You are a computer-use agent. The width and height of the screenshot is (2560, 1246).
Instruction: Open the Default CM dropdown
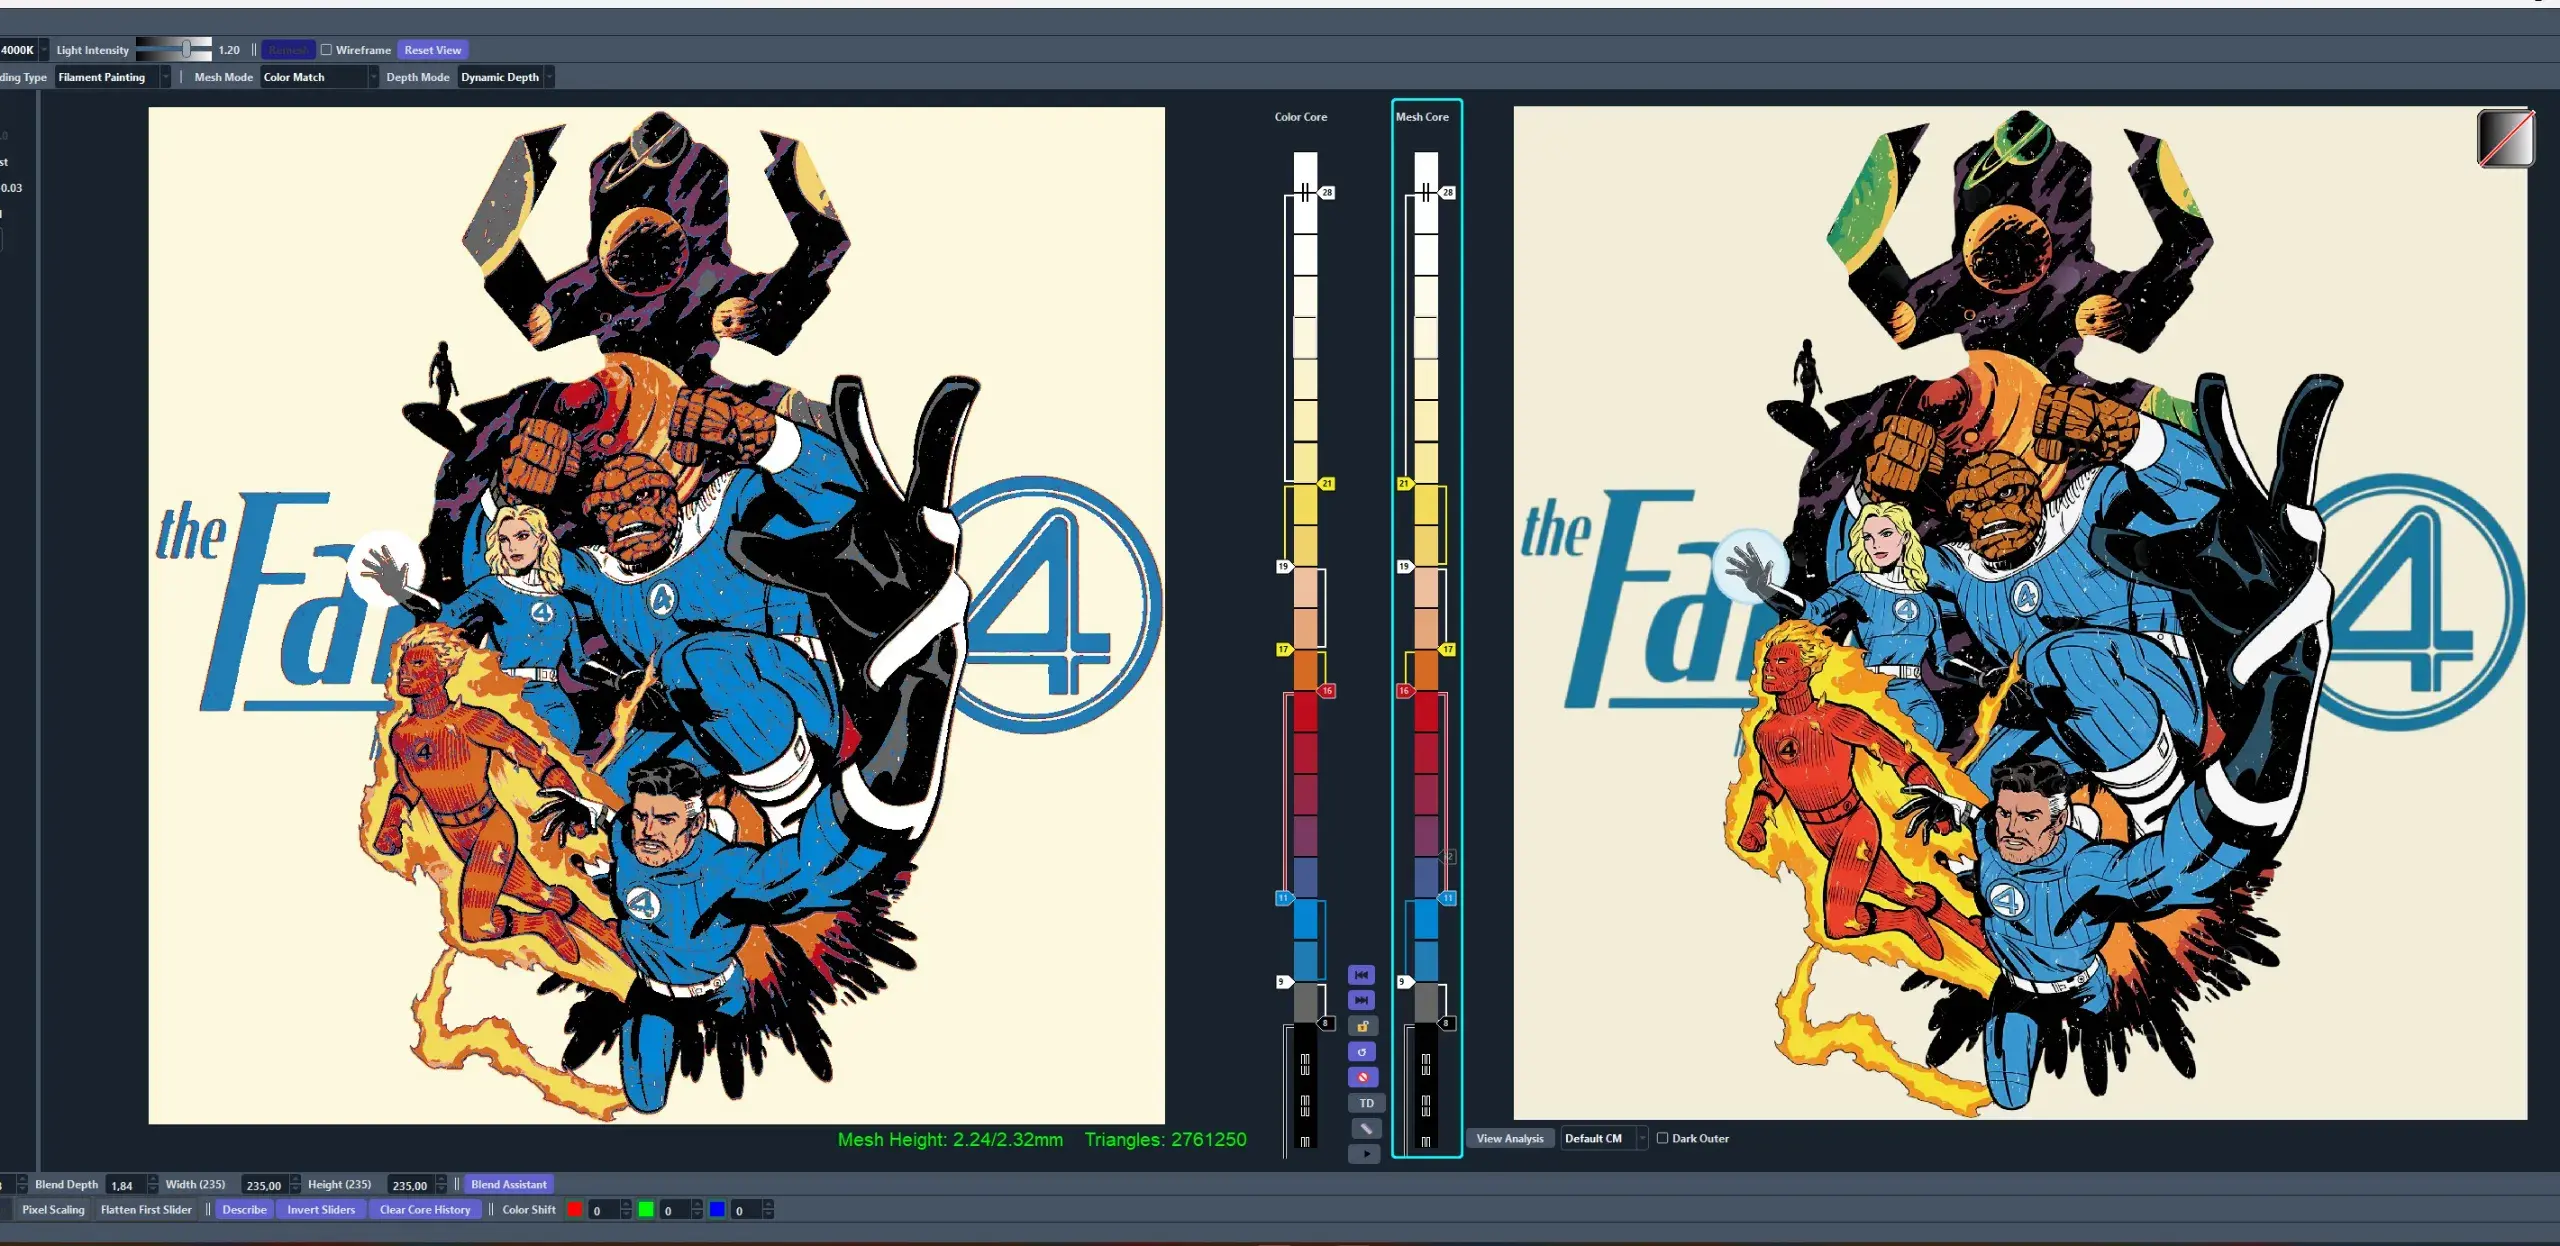[1603, 1138]
